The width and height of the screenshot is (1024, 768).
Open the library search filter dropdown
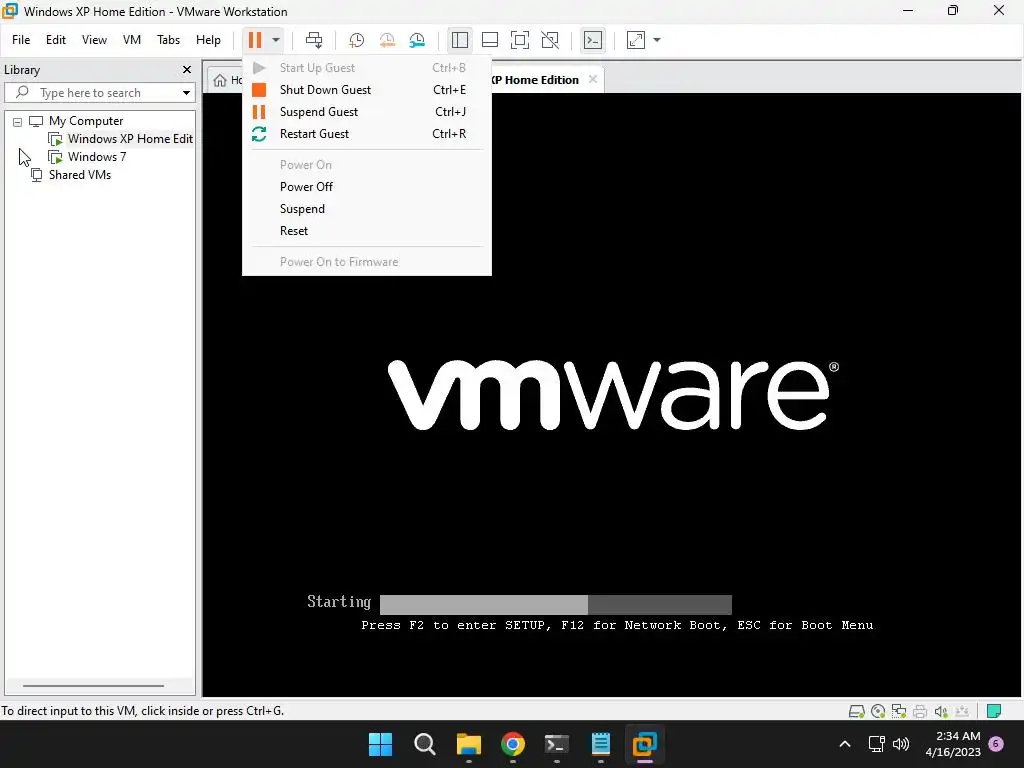click(186, 93)
